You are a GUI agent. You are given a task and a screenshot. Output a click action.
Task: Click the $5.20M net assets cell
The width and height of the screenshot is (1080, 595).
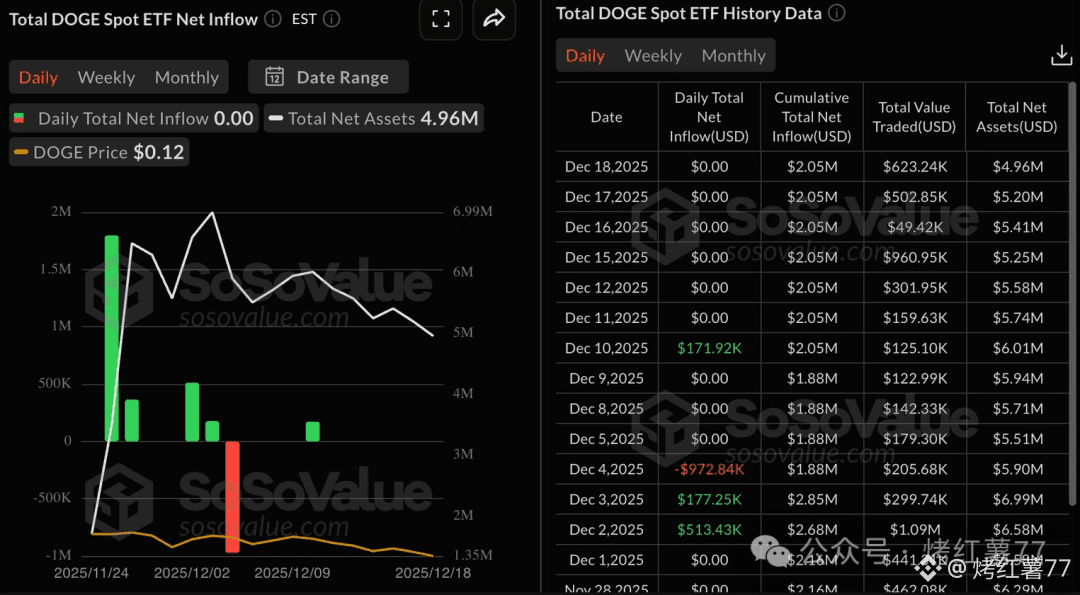[1017, 197]
